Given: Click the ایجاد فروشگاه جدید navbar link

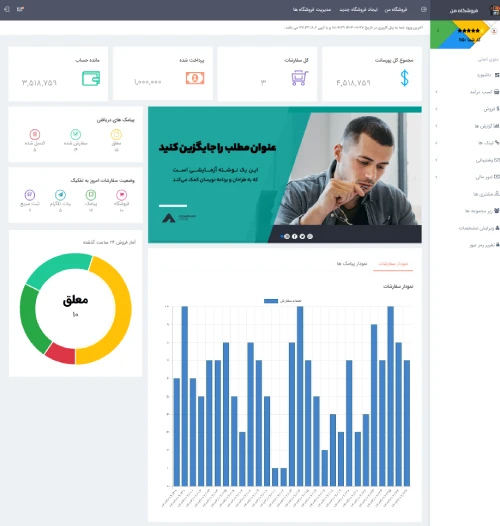Looking at the screenshot, I should 358,9.
